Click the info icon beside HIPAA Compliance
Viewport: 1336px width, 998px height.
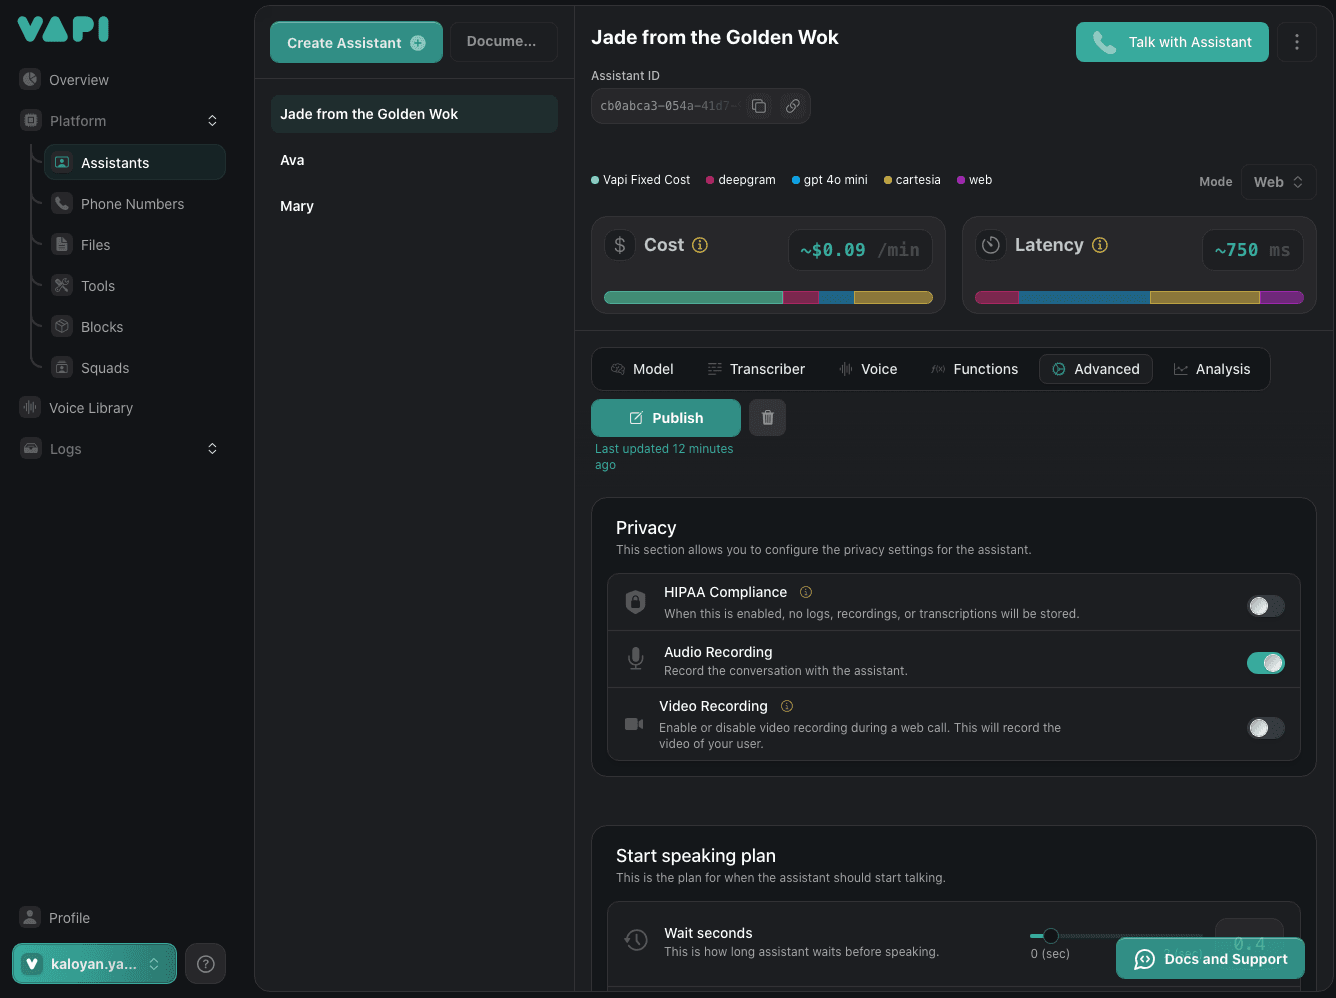click(806, 592)
